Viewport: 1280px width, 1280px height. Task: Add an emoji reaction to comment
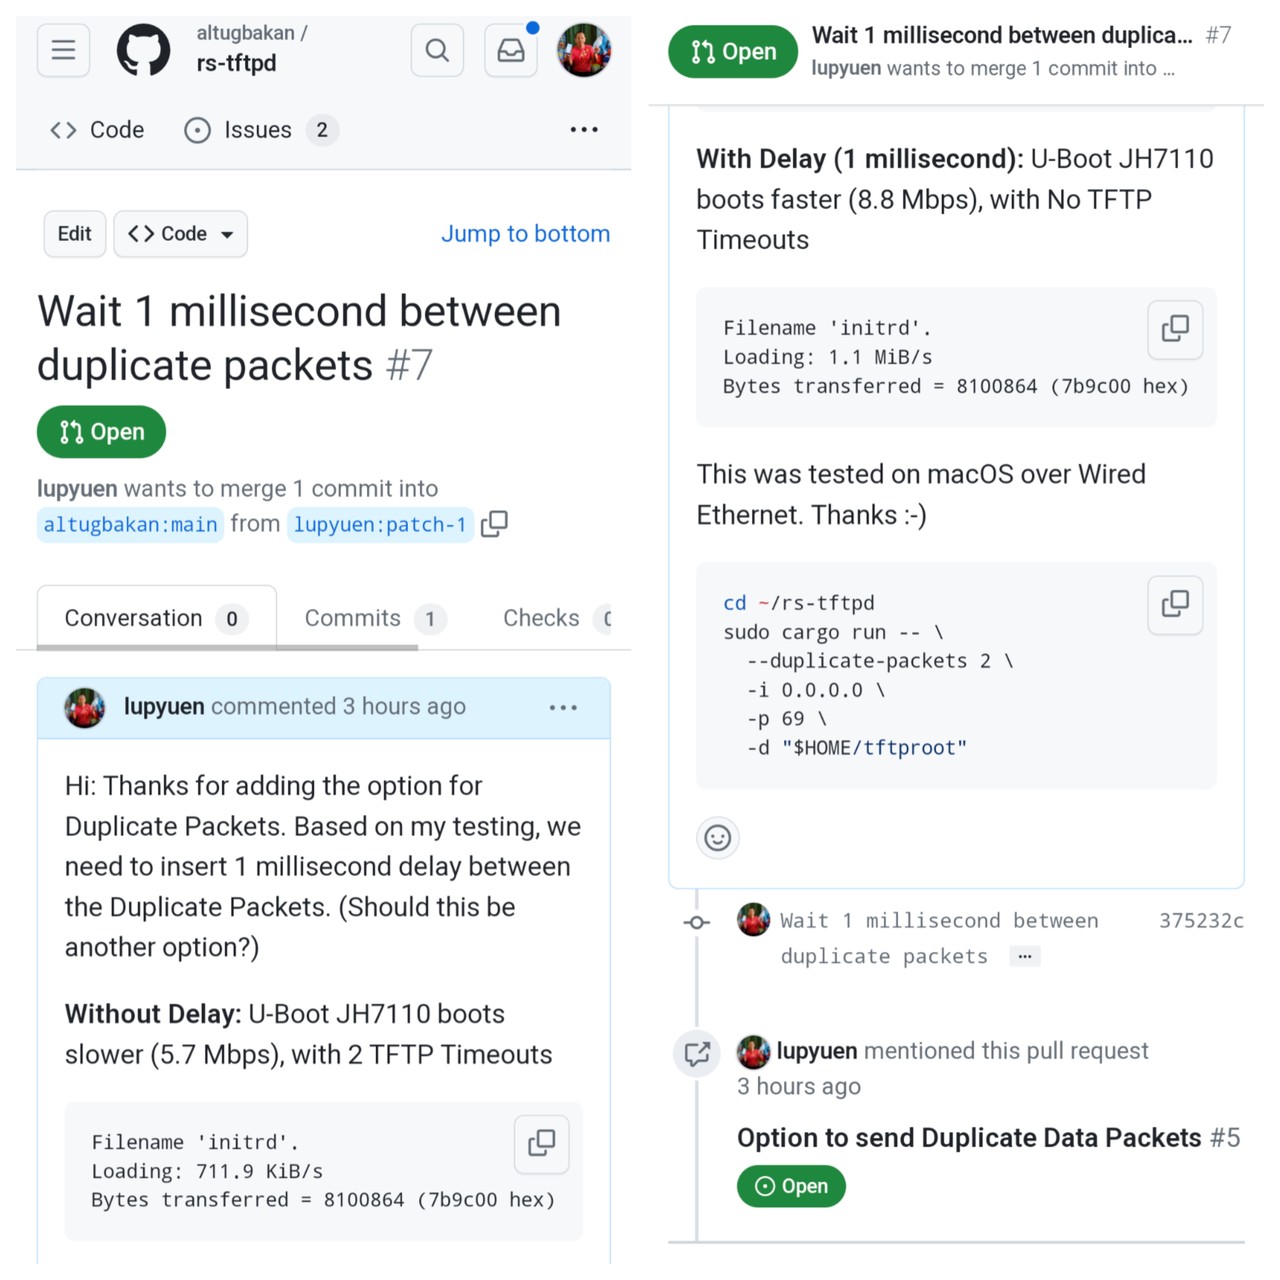(718, 838)
